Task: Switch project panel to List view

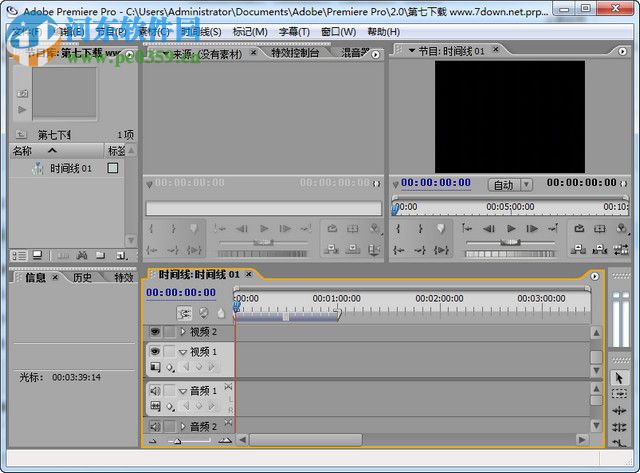Action: (19, 256)
